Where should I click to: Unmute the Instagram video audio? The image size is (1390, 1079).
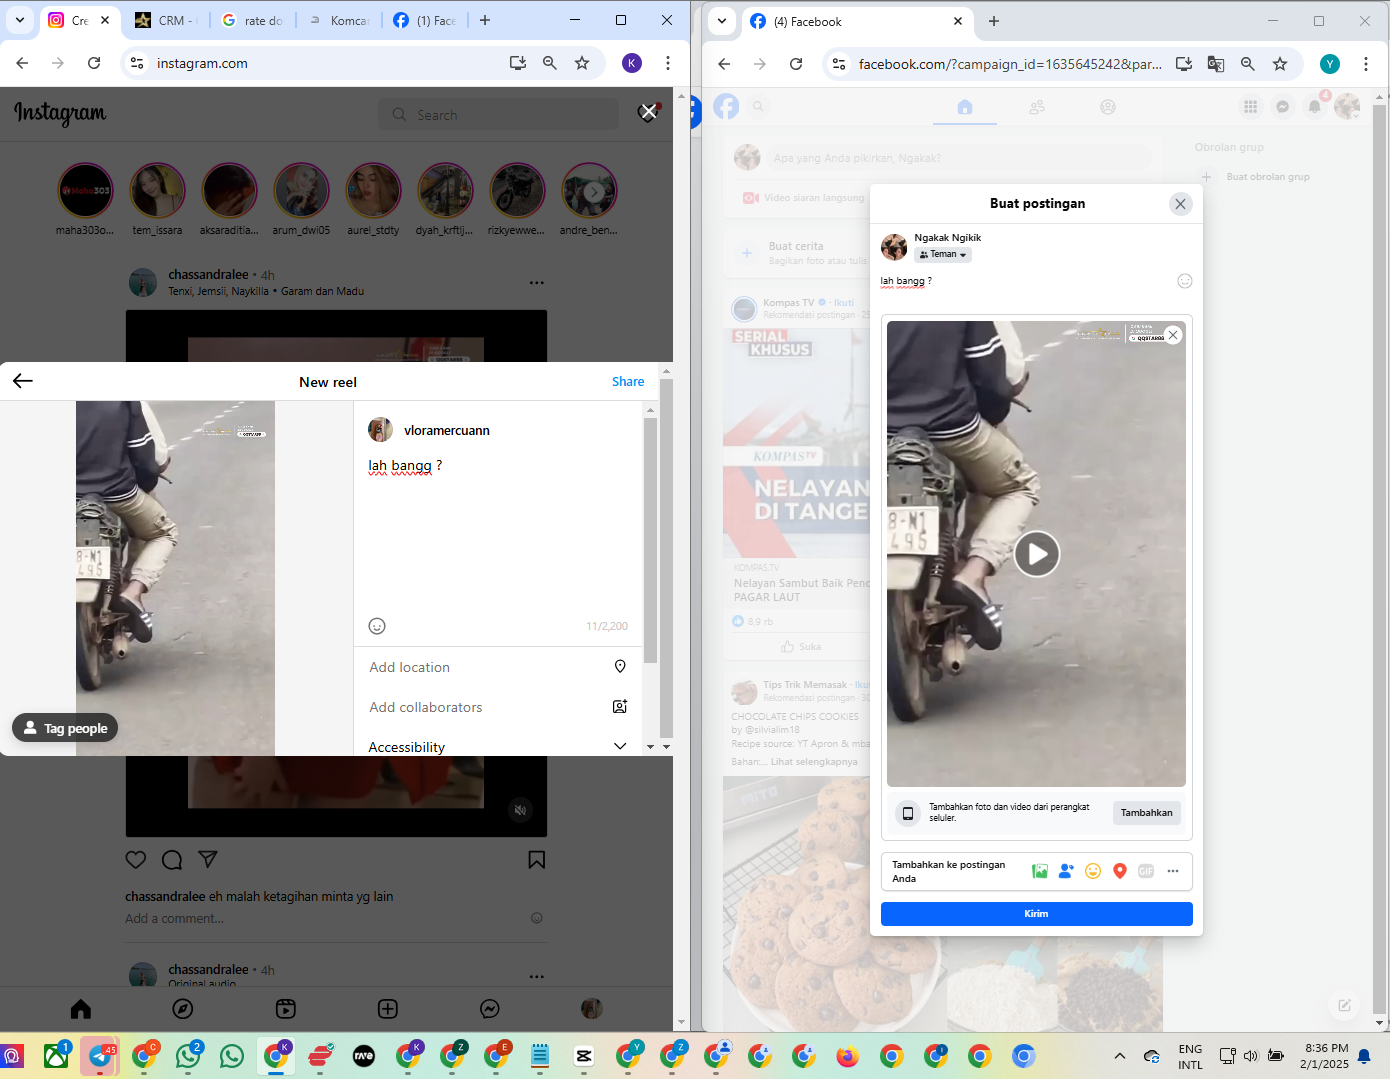pyautogui.click(x=520, y=810)
